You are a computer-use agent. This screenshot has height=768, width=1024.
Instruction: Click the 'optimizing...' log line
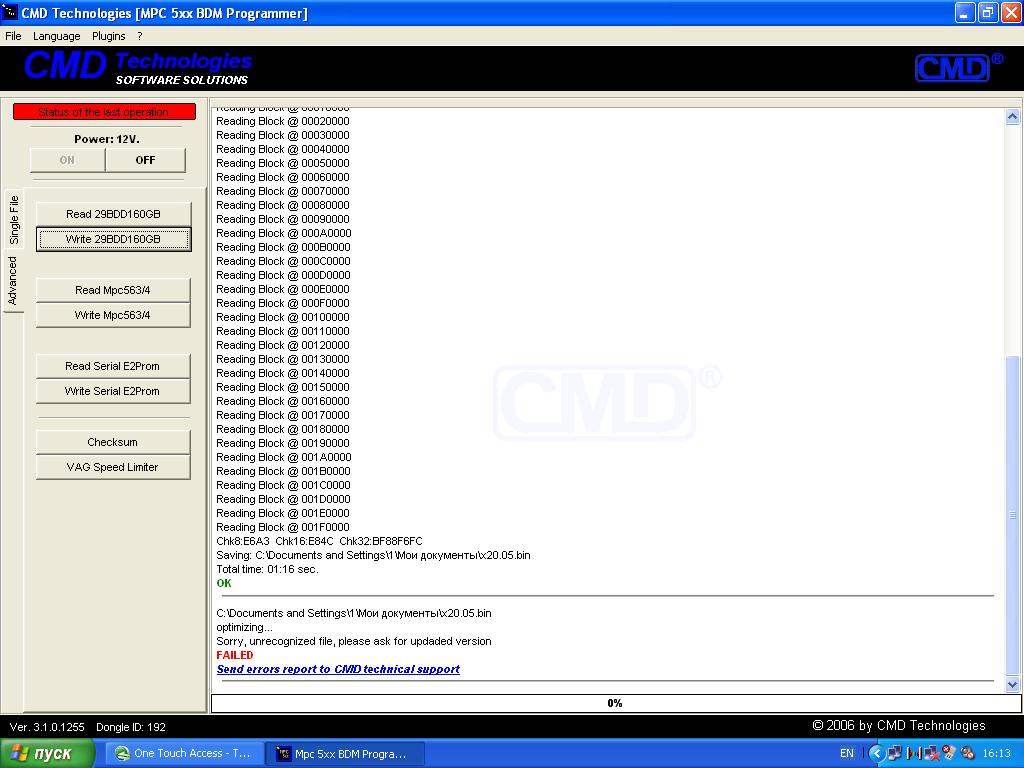tap(244, 627)
